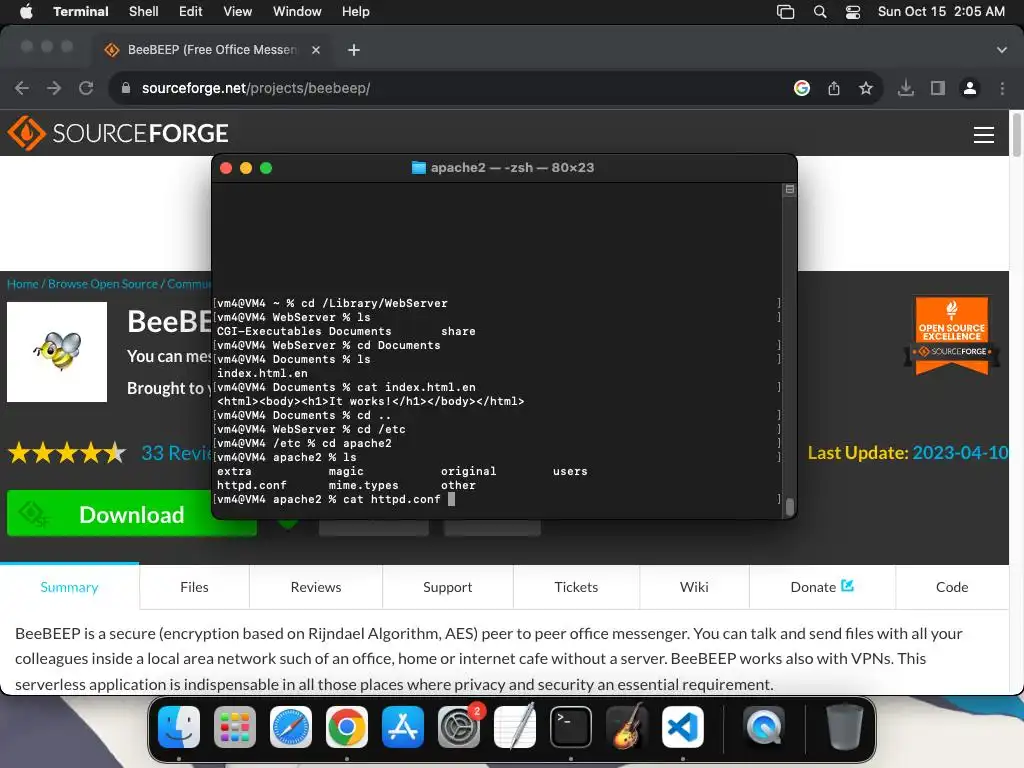Open Launchpad from the Dock

(x=234, y=727)
